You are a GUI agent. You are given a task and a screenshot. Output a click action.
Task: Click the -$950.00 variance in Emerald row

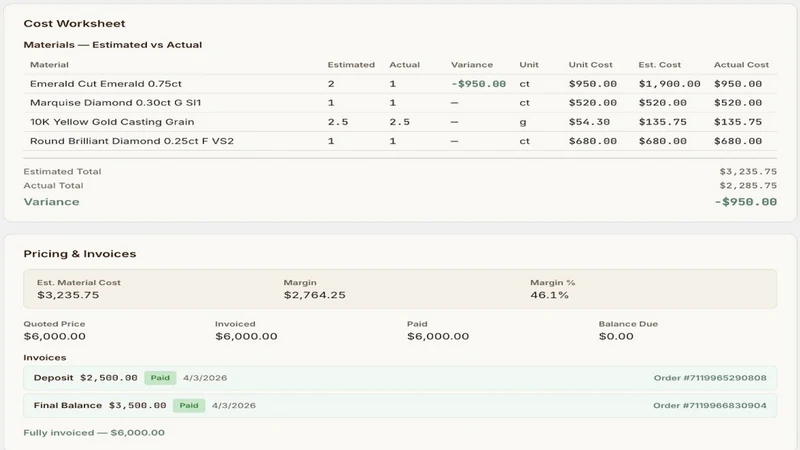(479, 84)
